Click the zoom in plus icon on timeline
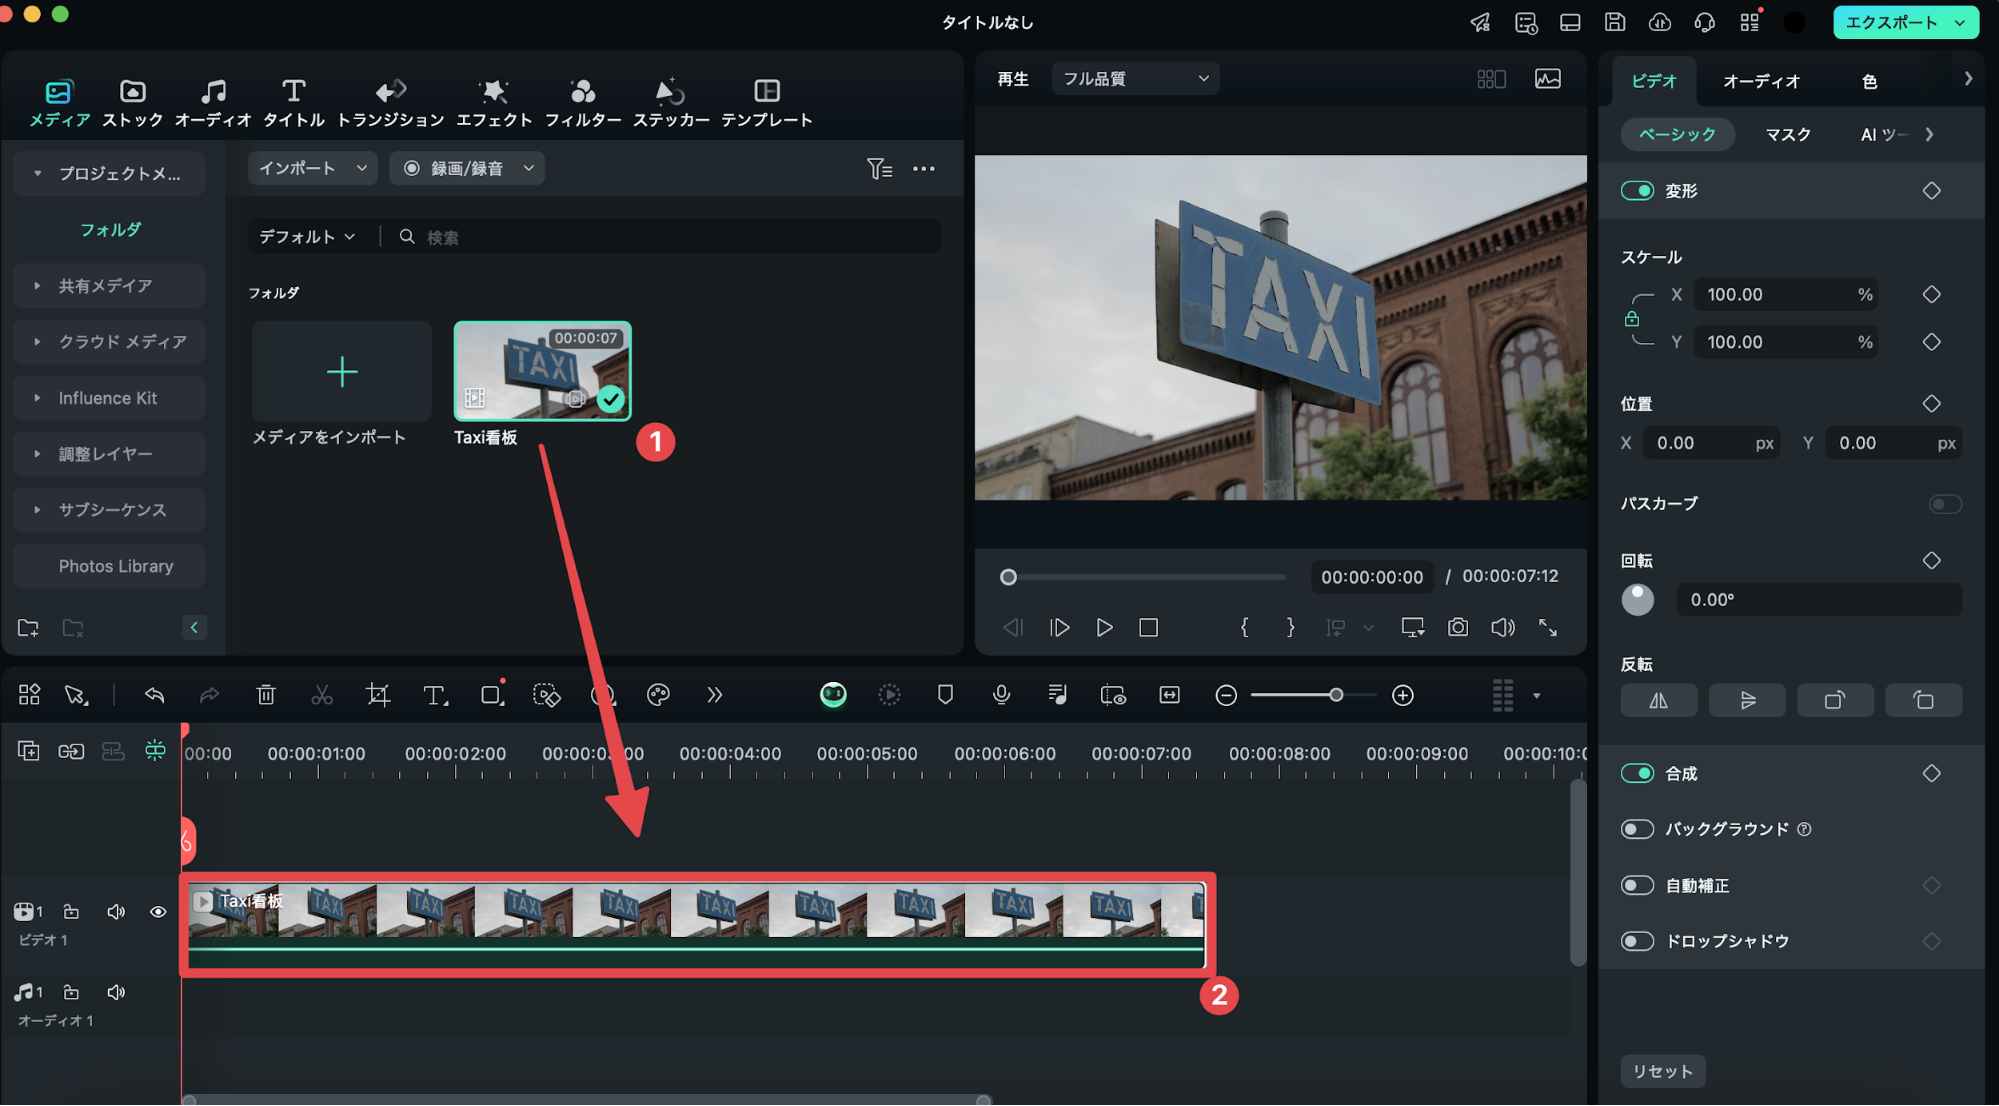The width and height of the screenshot is (1999, 1106). point(1403,695)
